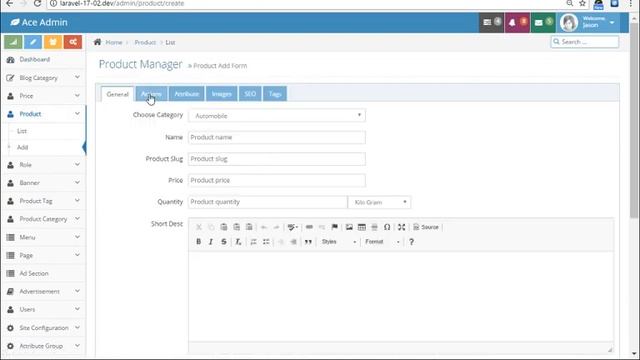Toggle Strikethrough formatting in editor

pyautogui.click(x=224, y=242)
